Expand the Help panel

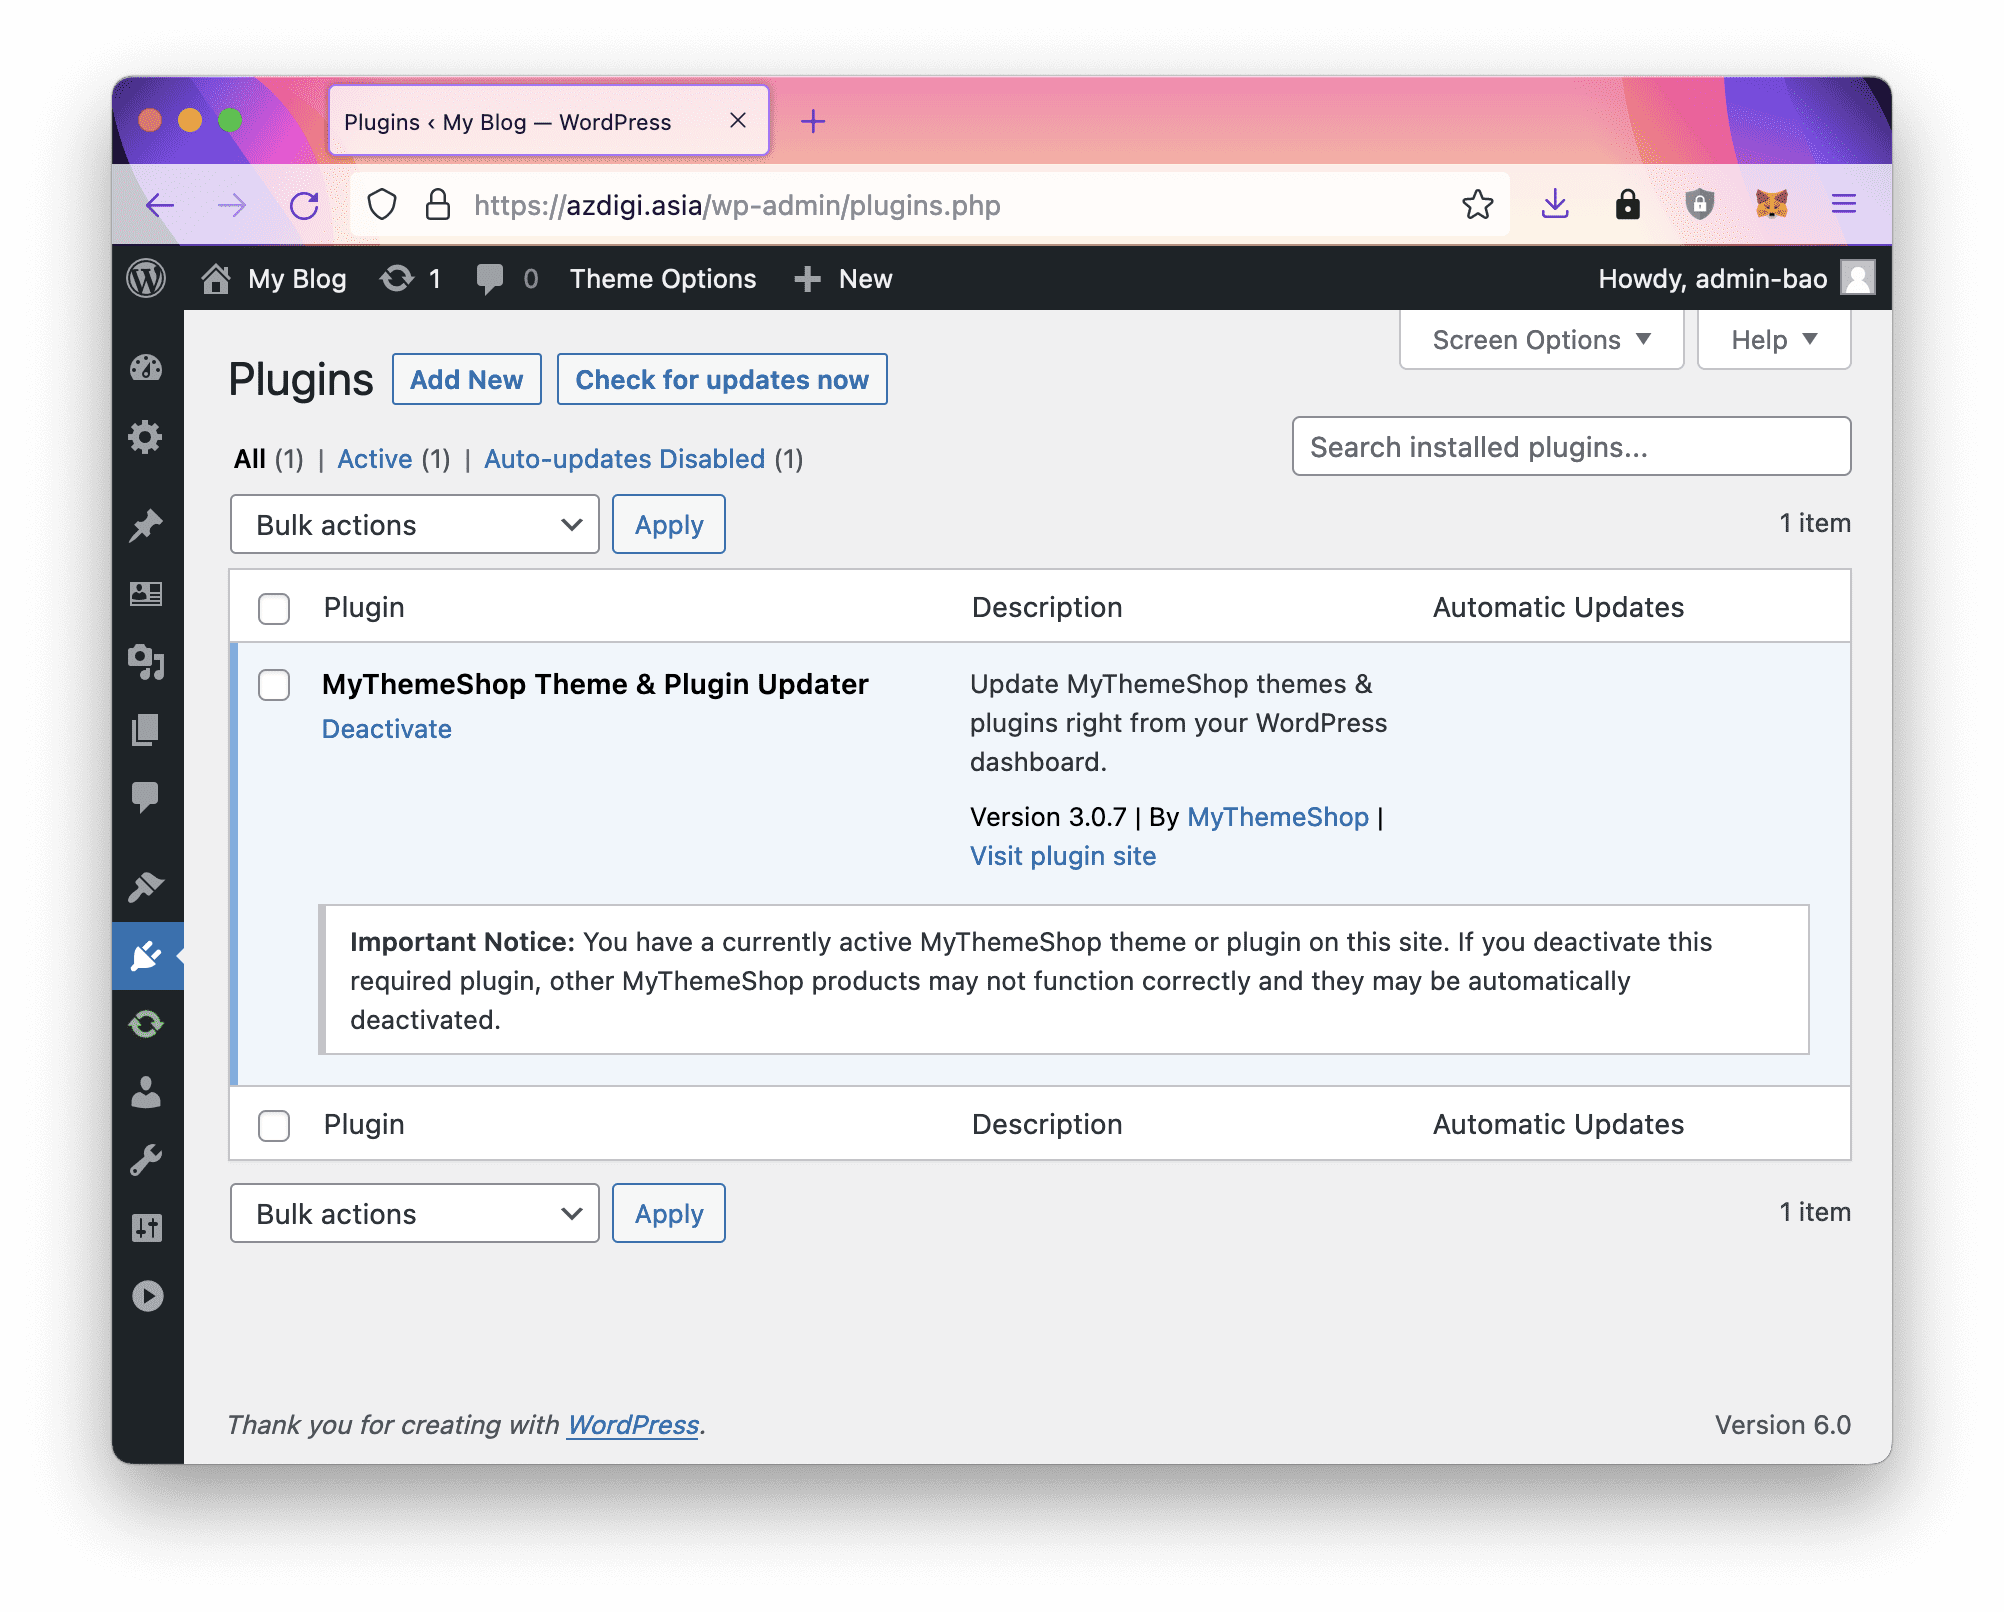(1772, 339)
